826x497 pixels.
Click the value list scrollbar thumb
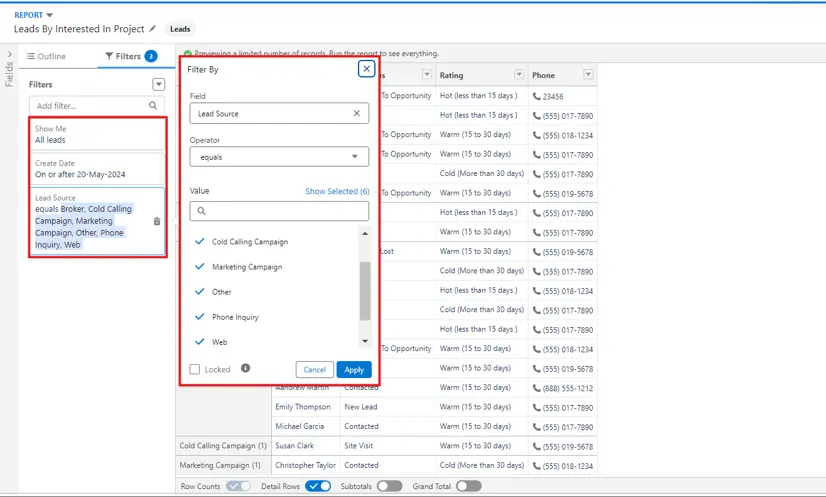(365, 291)
